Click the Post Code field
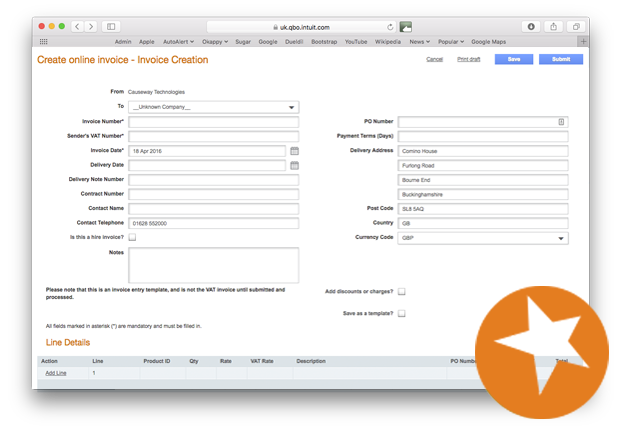Image resolution: width=621 pixels, height=428 pixels. pos(483,209)
